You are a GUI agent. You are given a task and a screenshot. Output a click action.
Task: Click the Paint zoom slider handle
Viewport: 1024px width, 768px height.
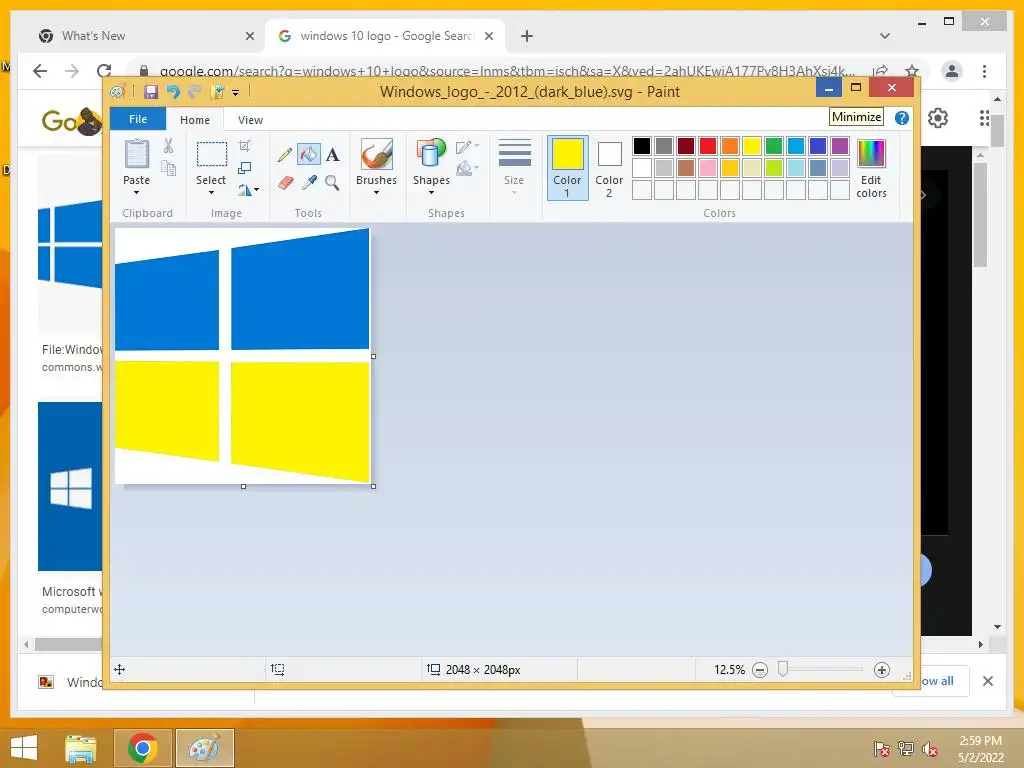tap(782, 669)
